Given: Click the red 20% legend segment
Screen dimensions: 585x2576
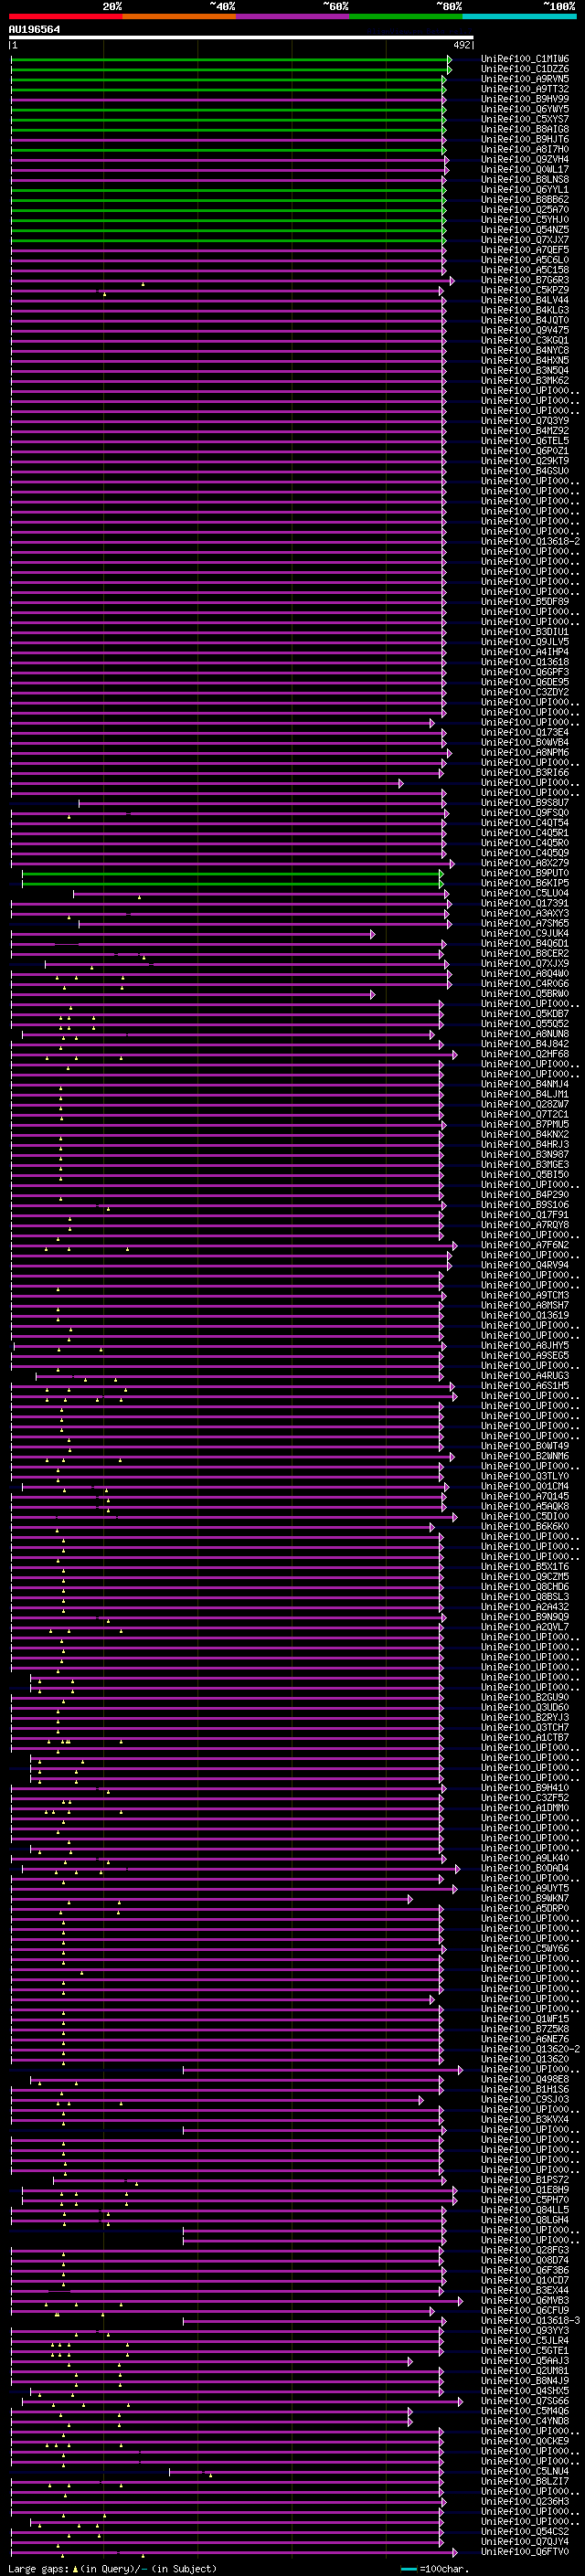Looking at the screenshot, I should point(66,17).
